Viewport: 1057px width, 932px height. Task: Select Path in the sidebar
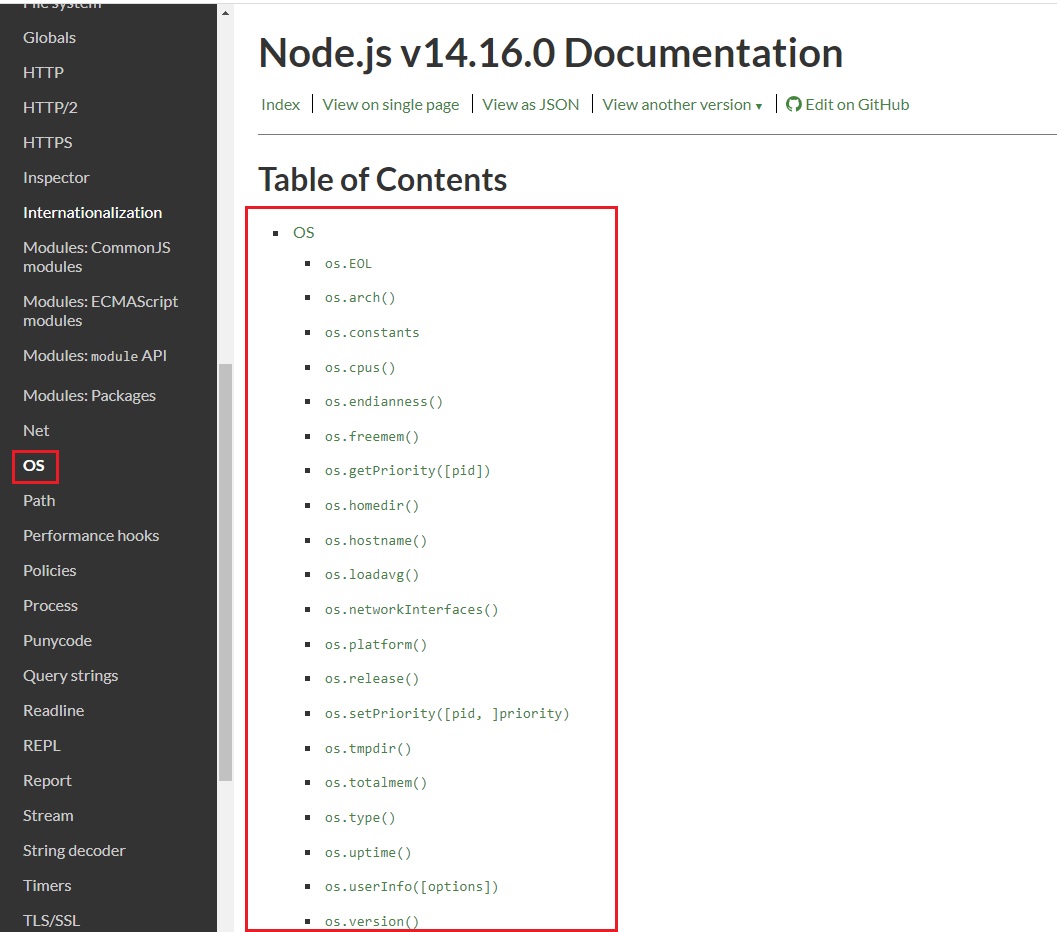39,501
